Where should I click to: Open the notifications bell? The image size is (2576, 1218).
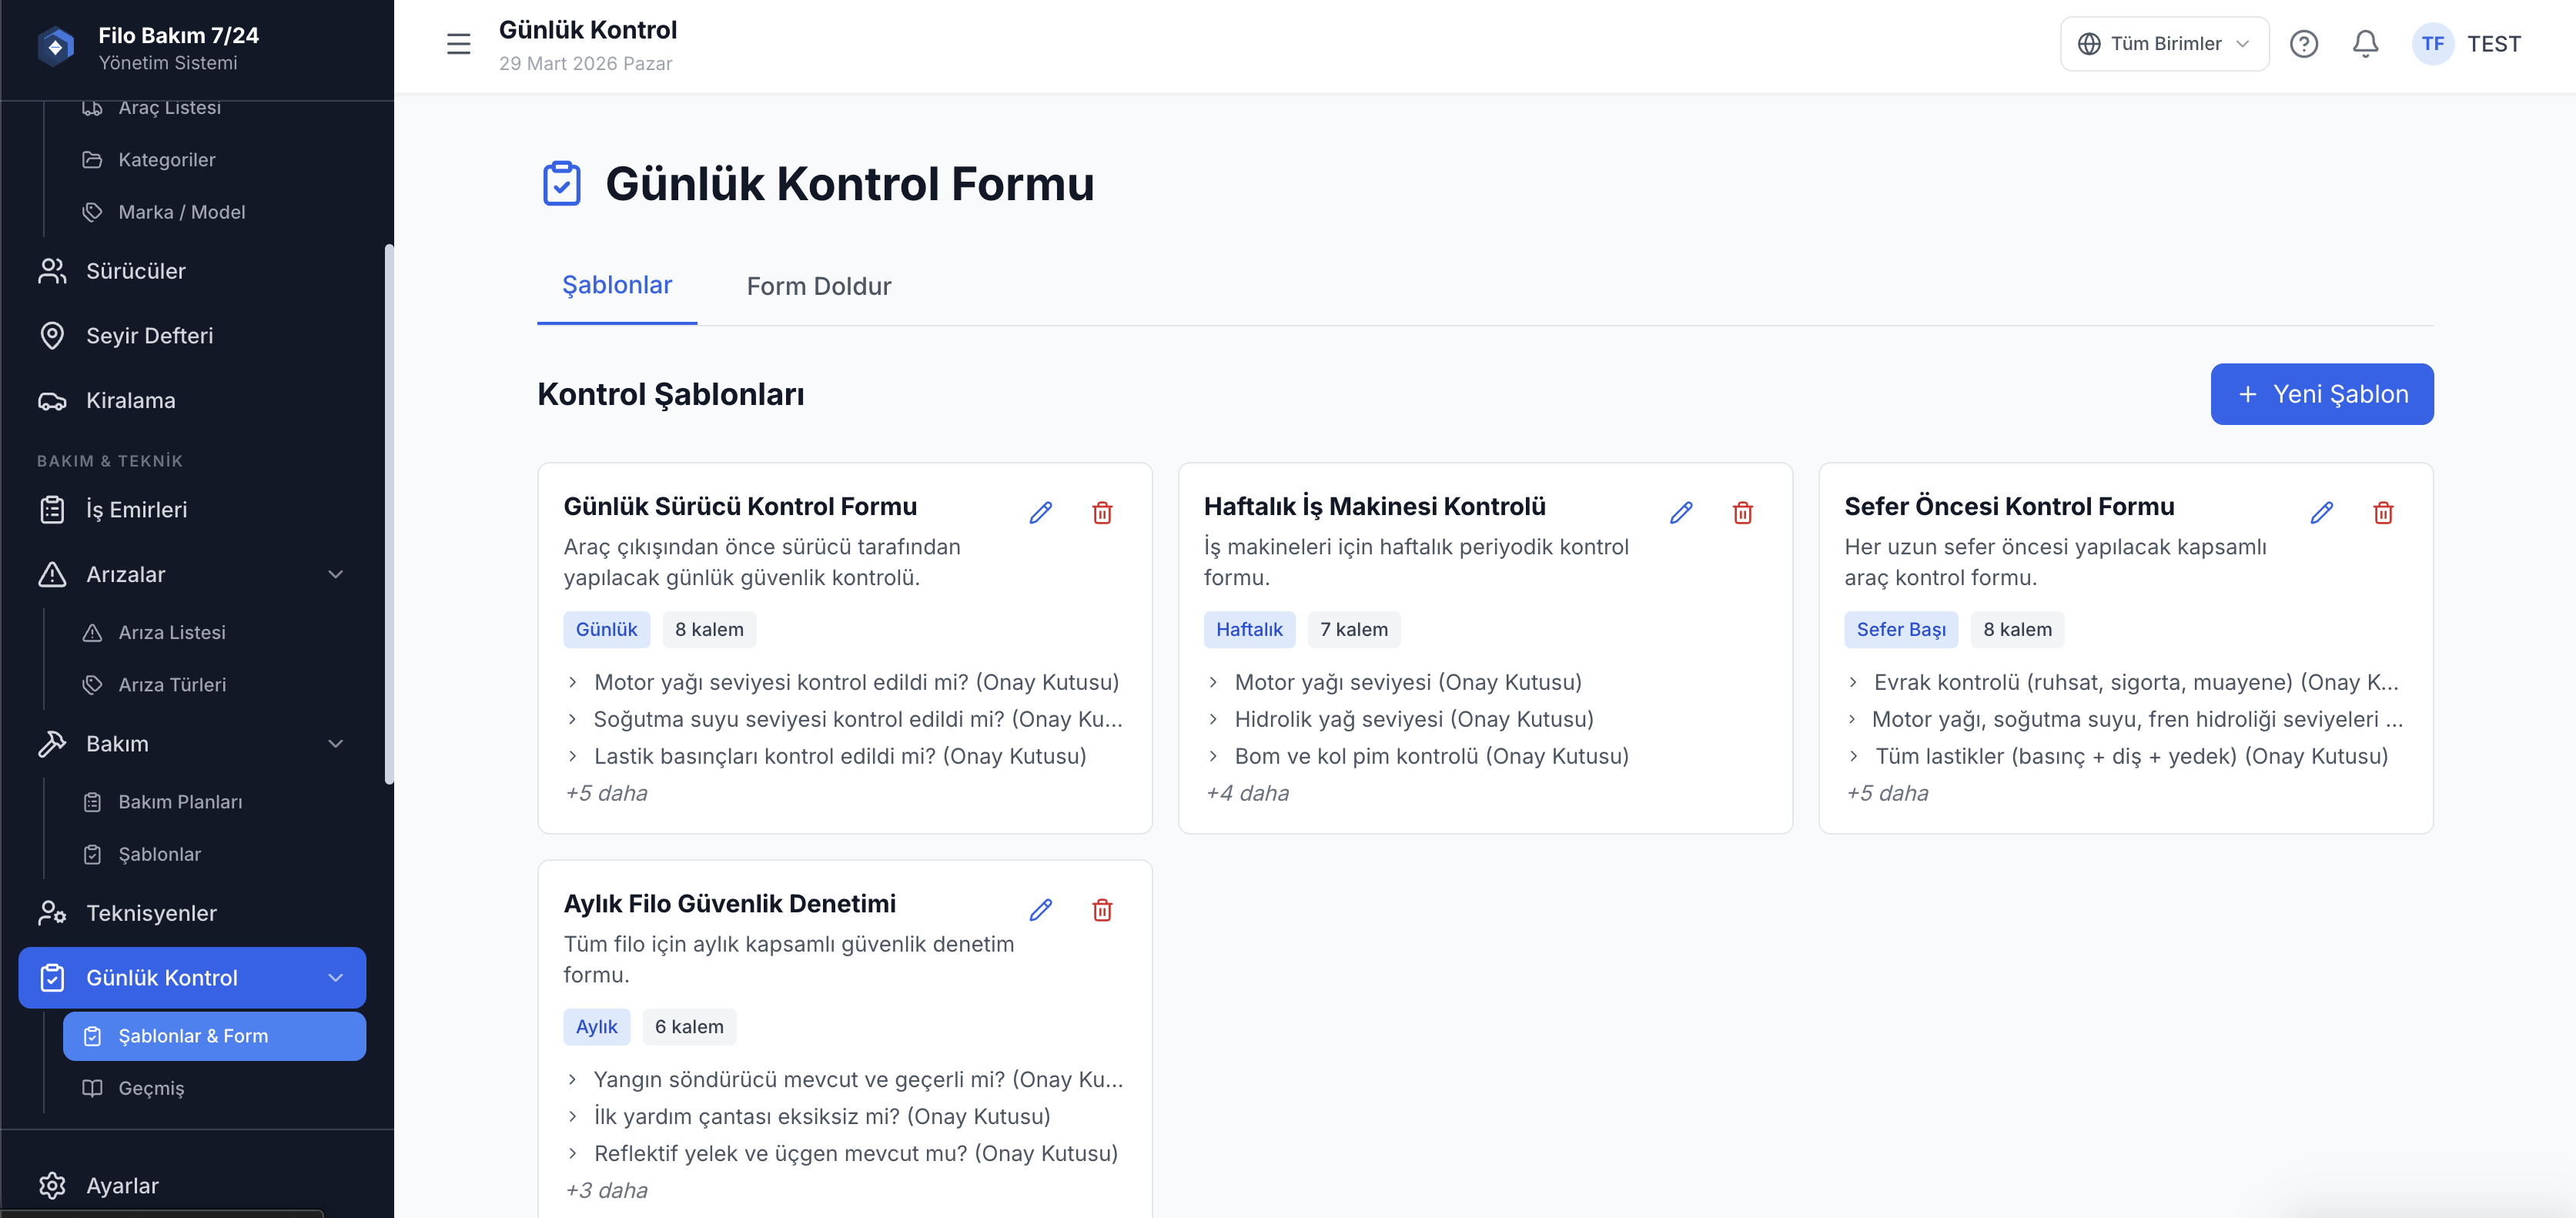coord(2364,44)
